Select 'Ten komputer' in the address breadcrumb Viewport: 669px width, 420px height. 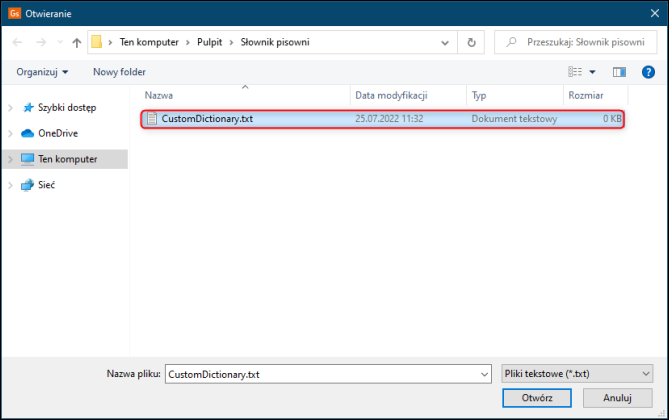[149, 42]
